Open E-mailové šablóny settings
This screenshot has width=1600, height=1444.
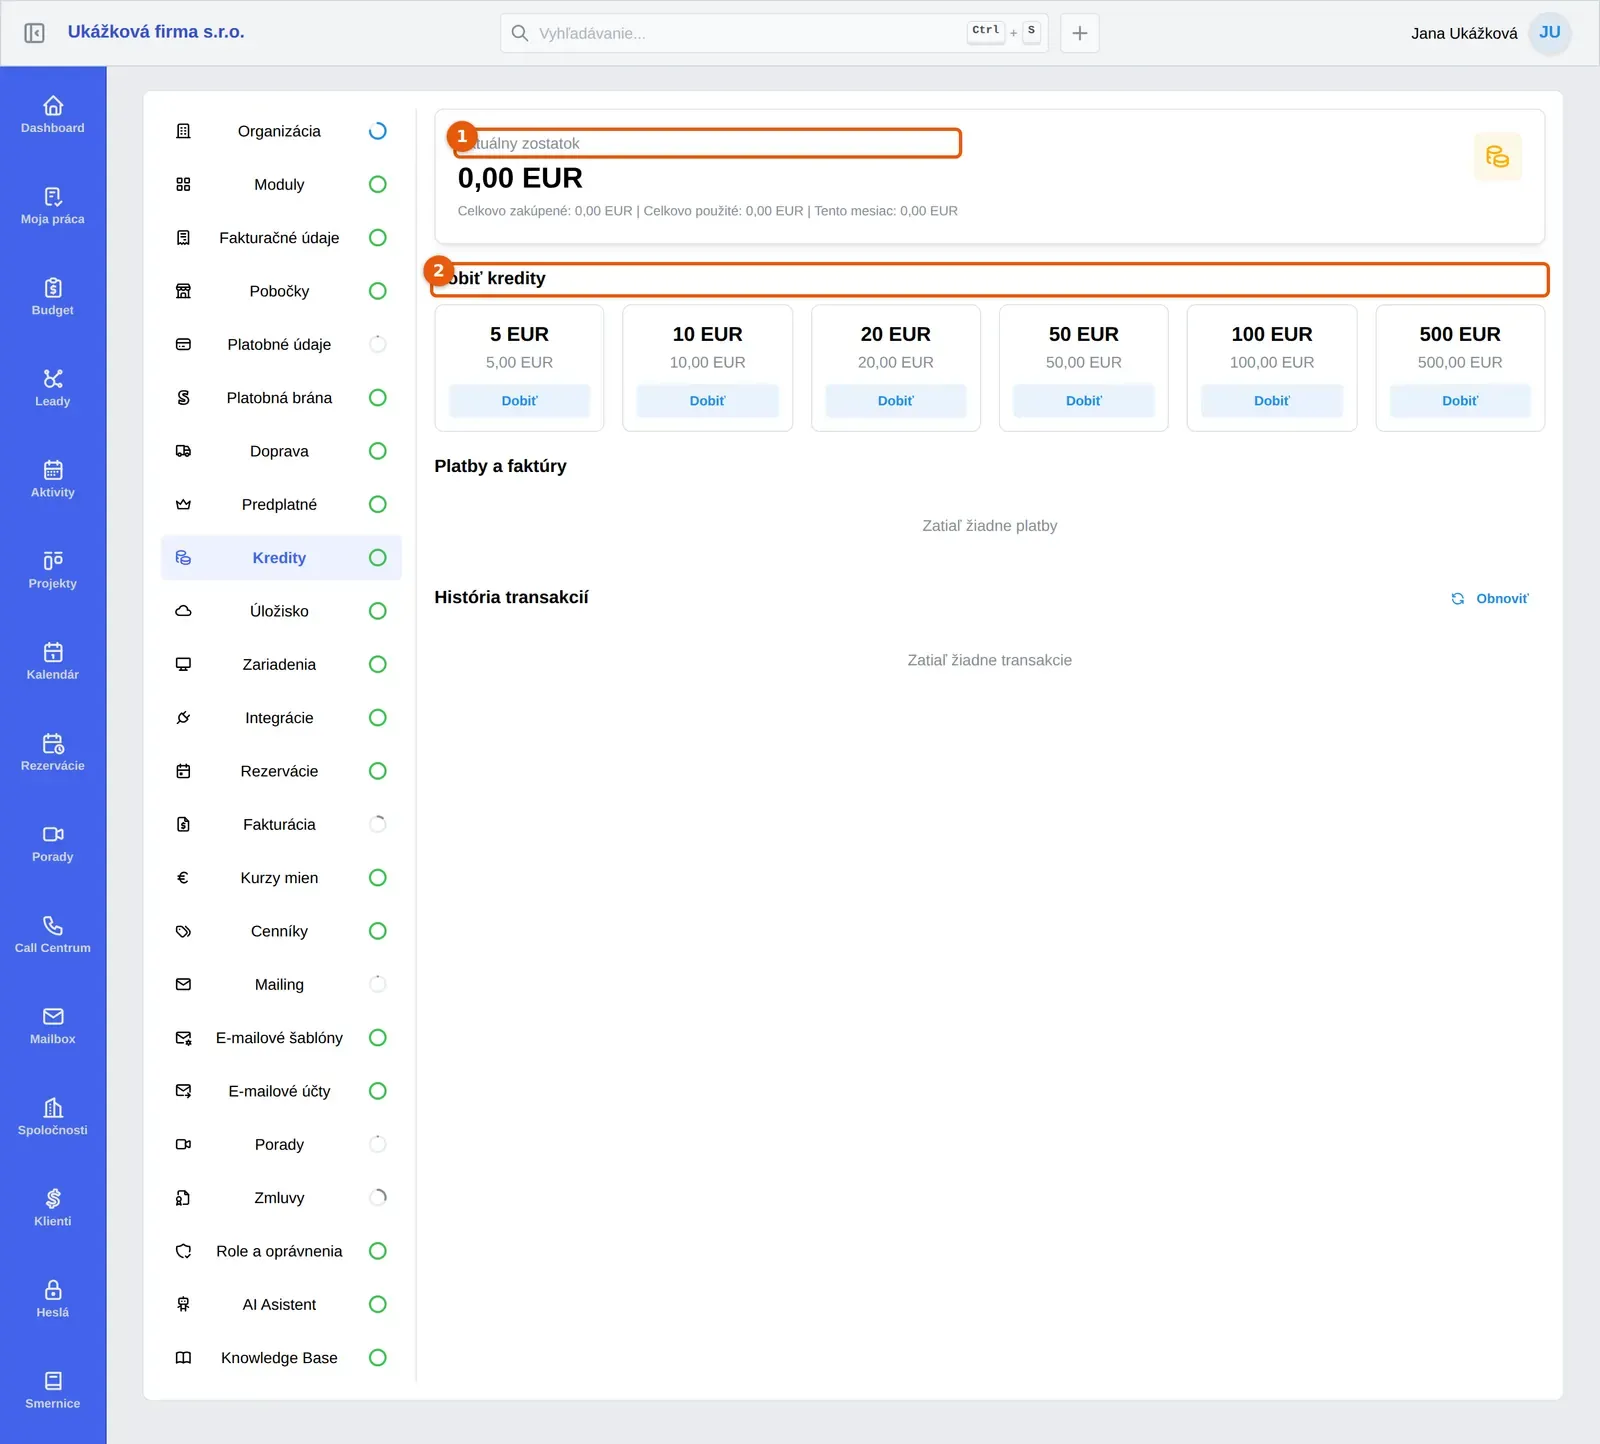pyautogui.click(x=281, y=1038)
